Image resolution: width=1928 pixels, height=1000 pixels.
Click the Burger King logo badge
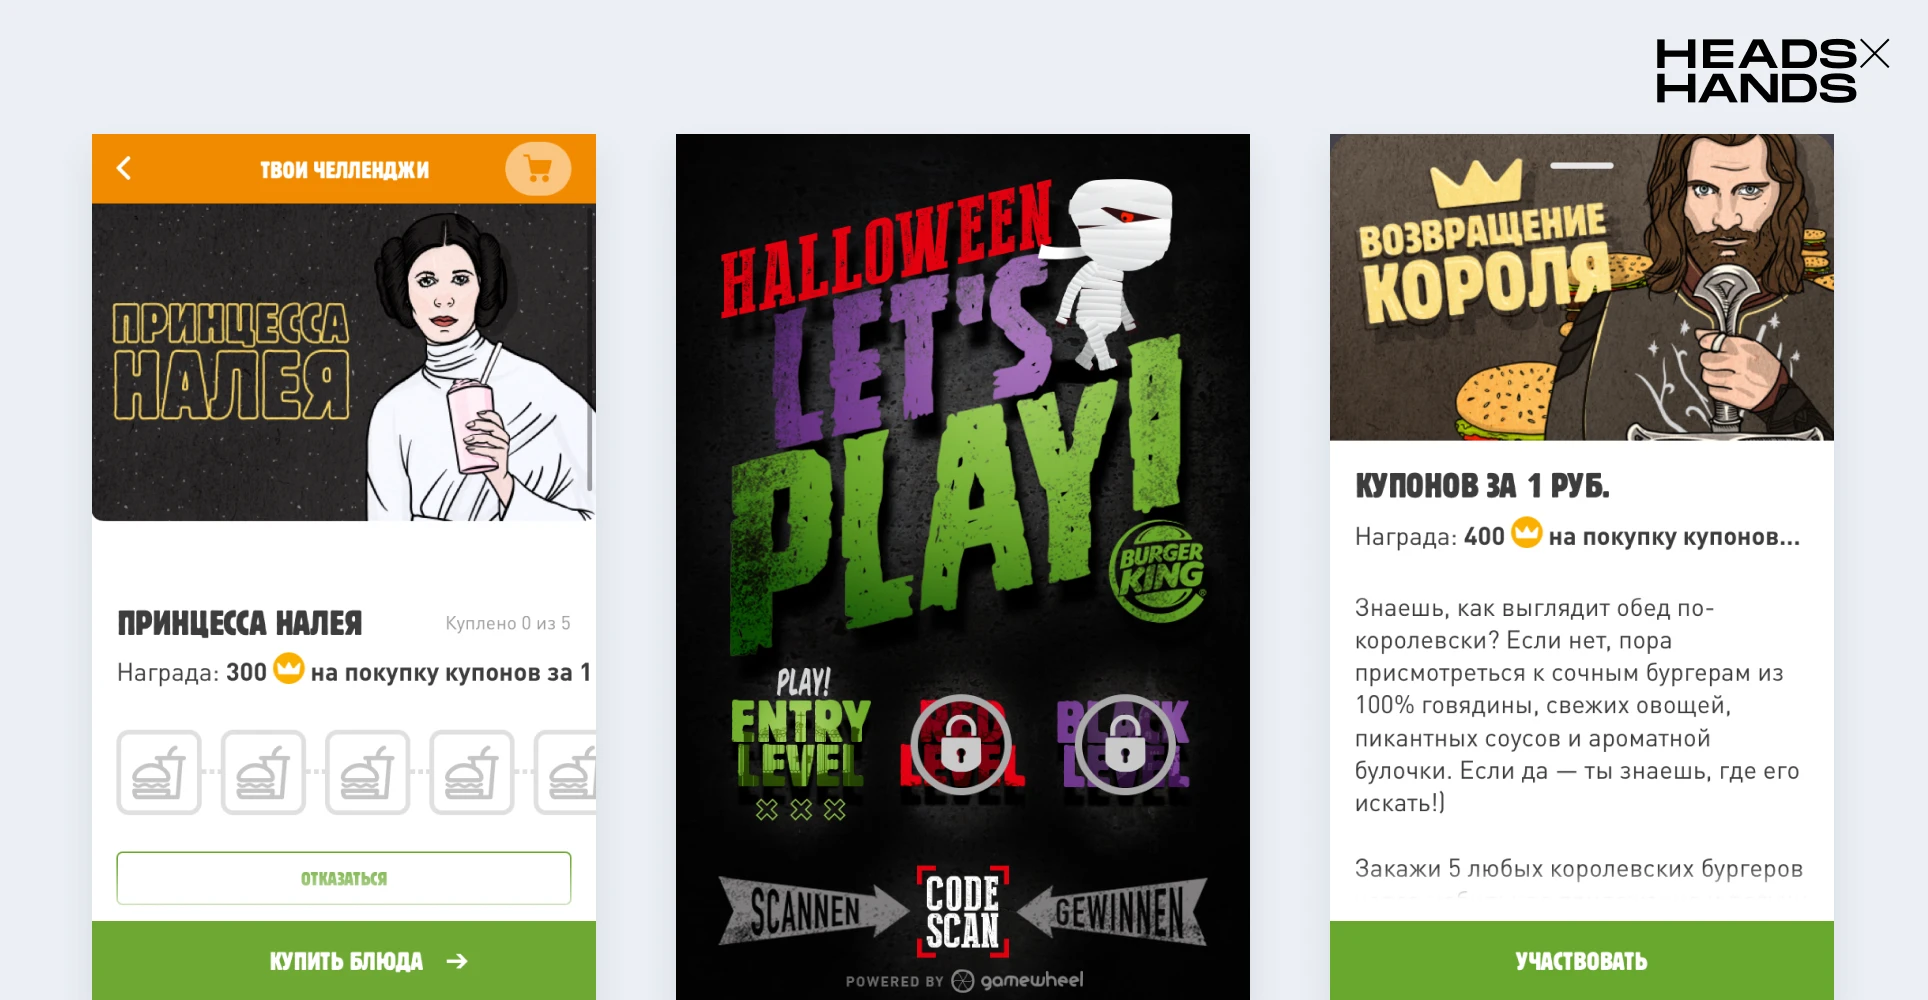(x=1157, y=571)
